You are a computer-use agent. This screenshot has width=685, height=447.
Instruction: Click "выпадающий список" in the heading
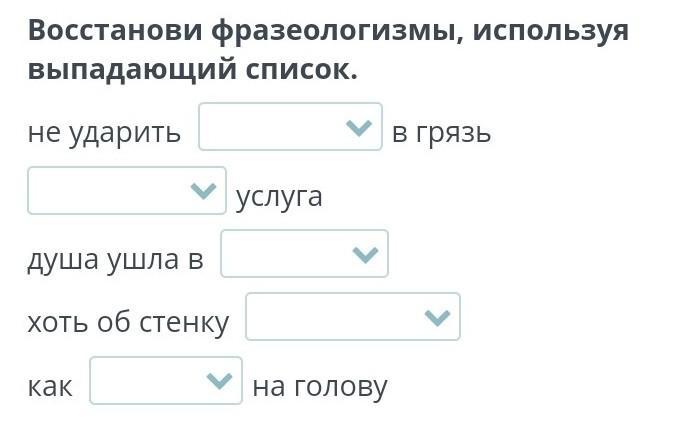pyautogui.click(x=192, y=72)
